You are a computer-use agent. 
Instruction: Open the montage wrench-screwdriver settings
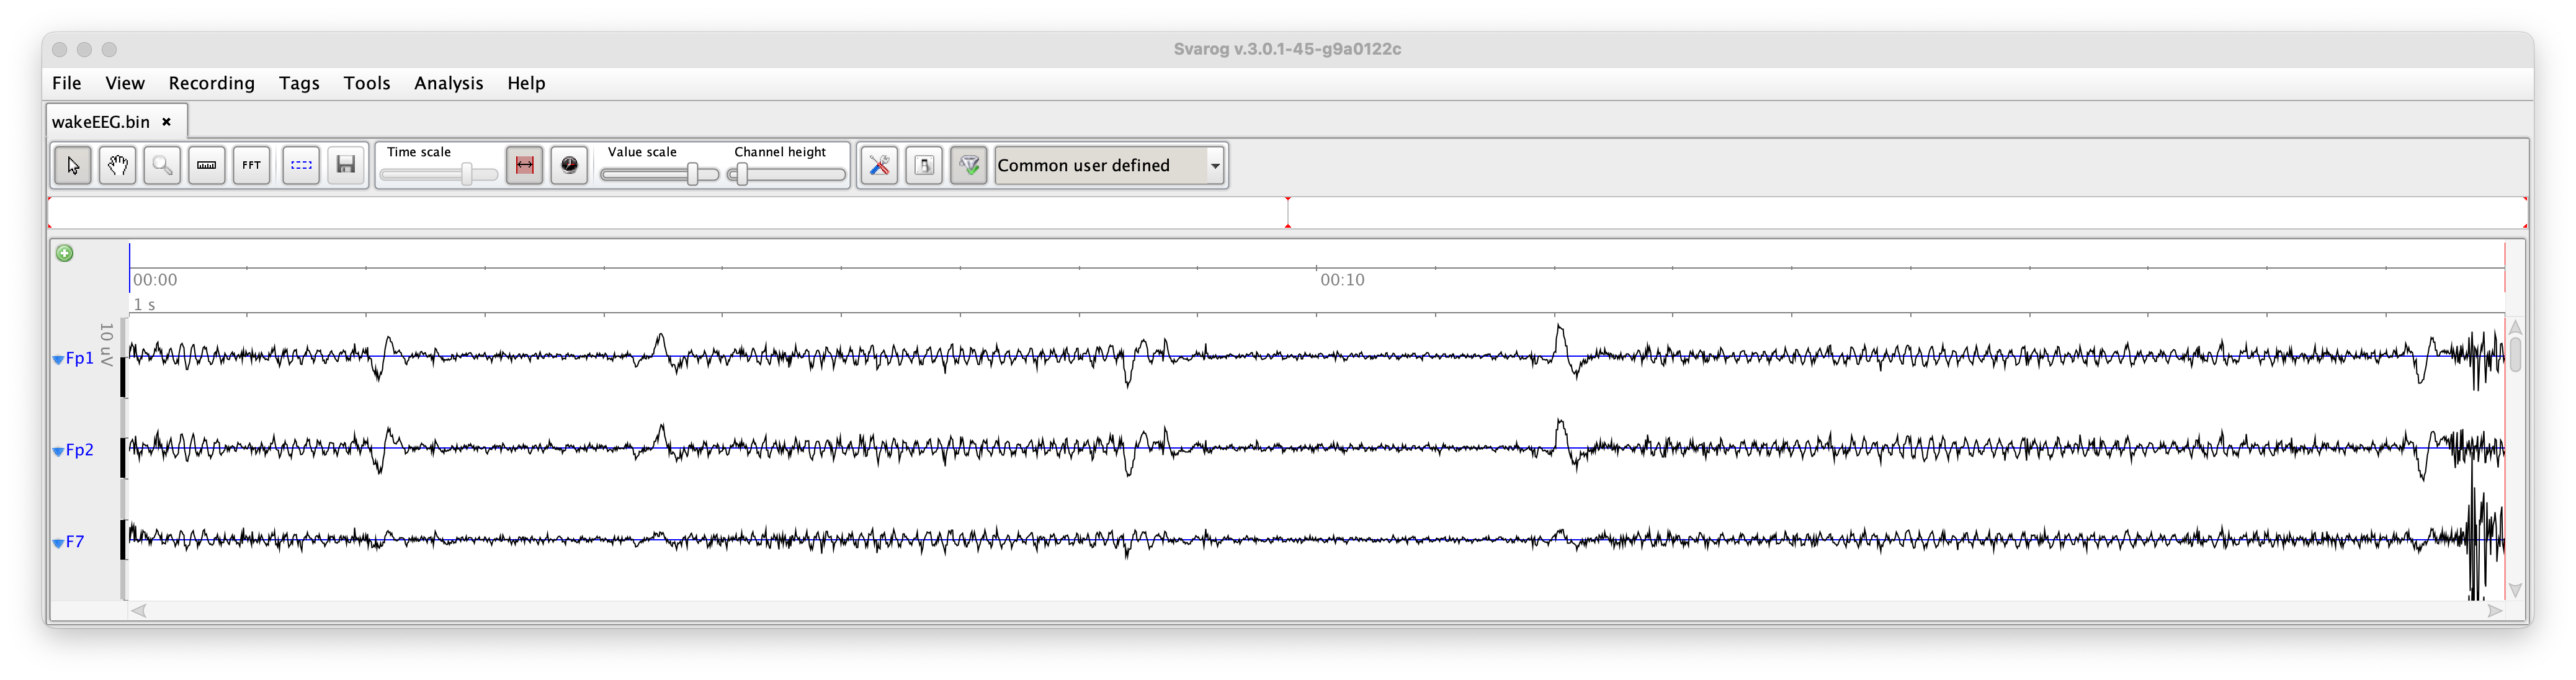pyautogui.click(x=879, y=165)
